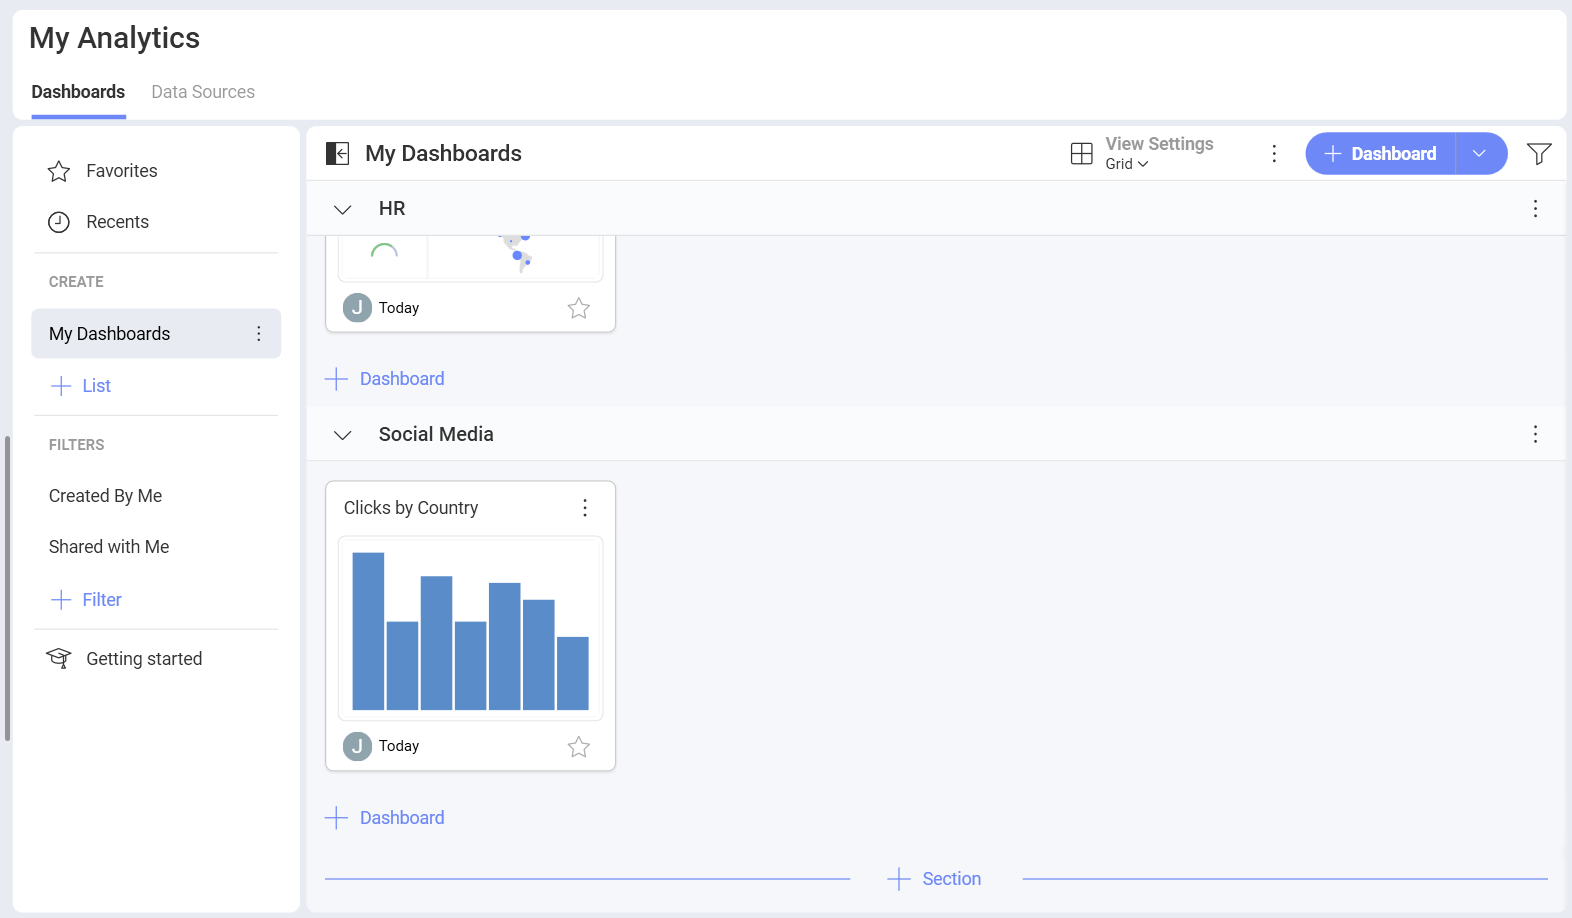Open Social Media section options menu

(x=1535, y=434)
